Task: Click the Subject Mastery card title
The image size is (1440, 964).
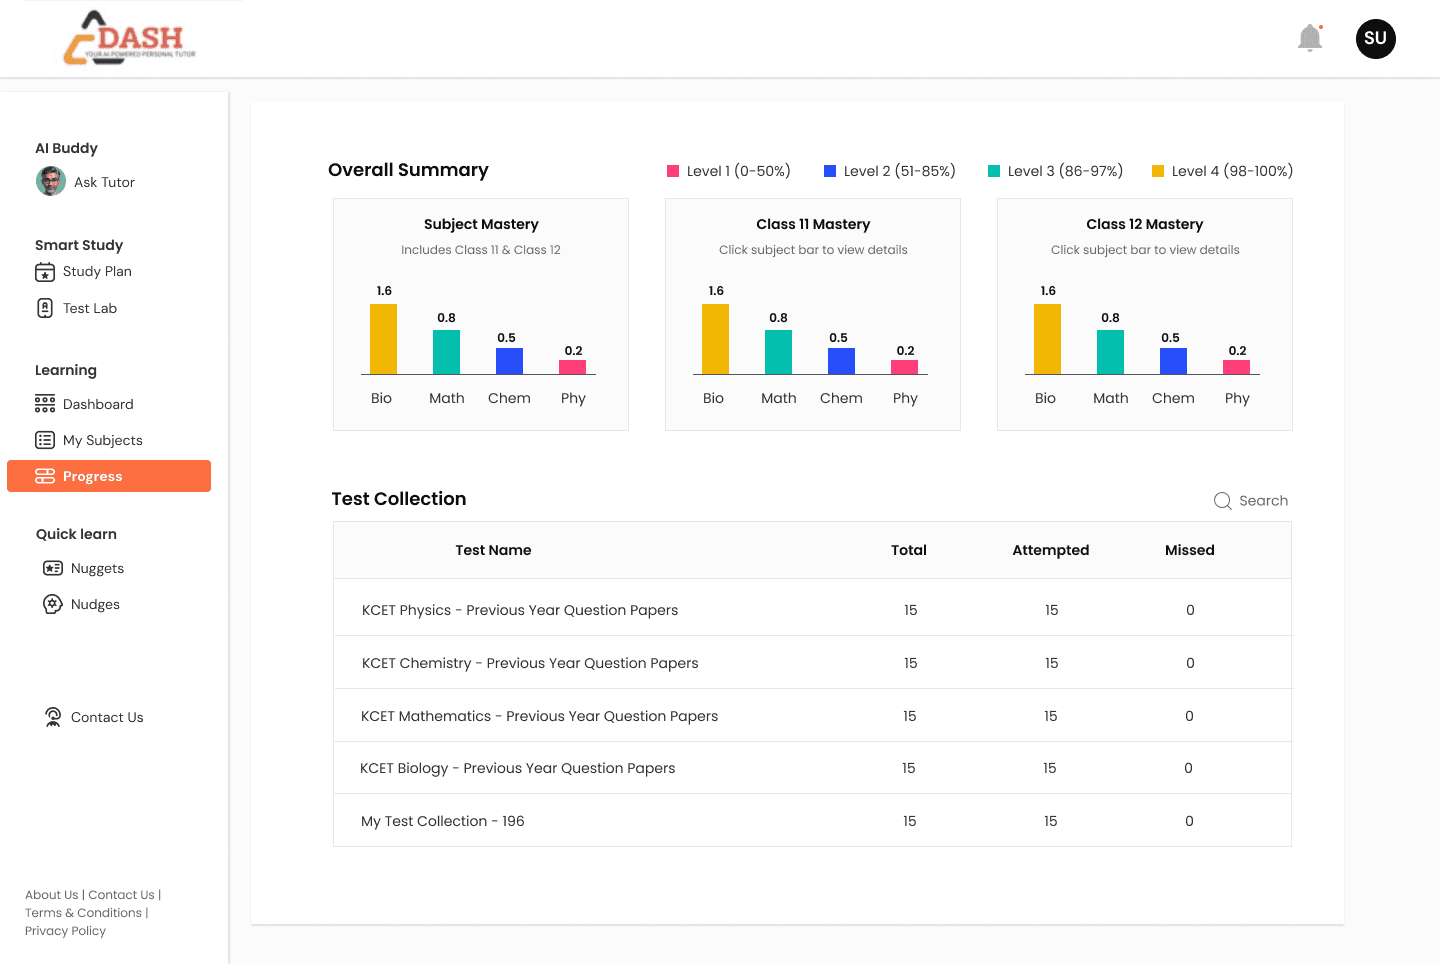Action: tap(481, 224)
